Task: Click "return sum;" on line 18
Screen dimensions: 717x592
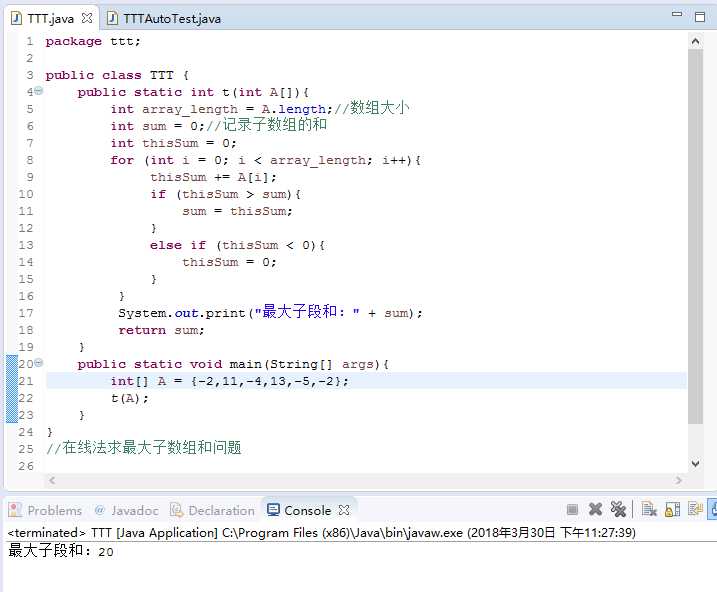Action: pos(161,330)
